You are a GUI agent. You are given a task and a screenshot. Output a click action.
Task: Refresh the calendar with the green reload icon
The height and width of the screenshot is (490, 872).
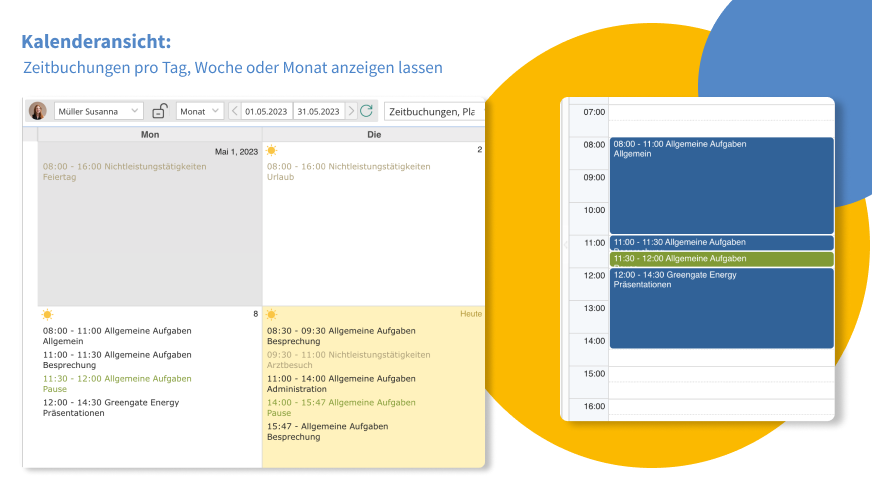366,111
